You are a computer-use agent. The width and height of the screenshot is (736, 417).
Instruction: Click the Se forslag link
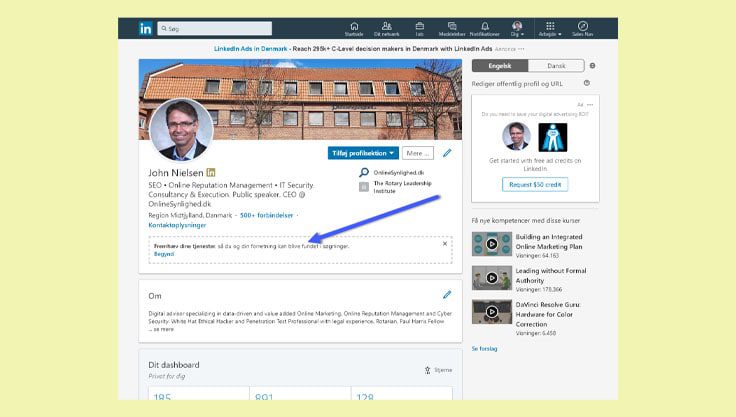(484, 349)
